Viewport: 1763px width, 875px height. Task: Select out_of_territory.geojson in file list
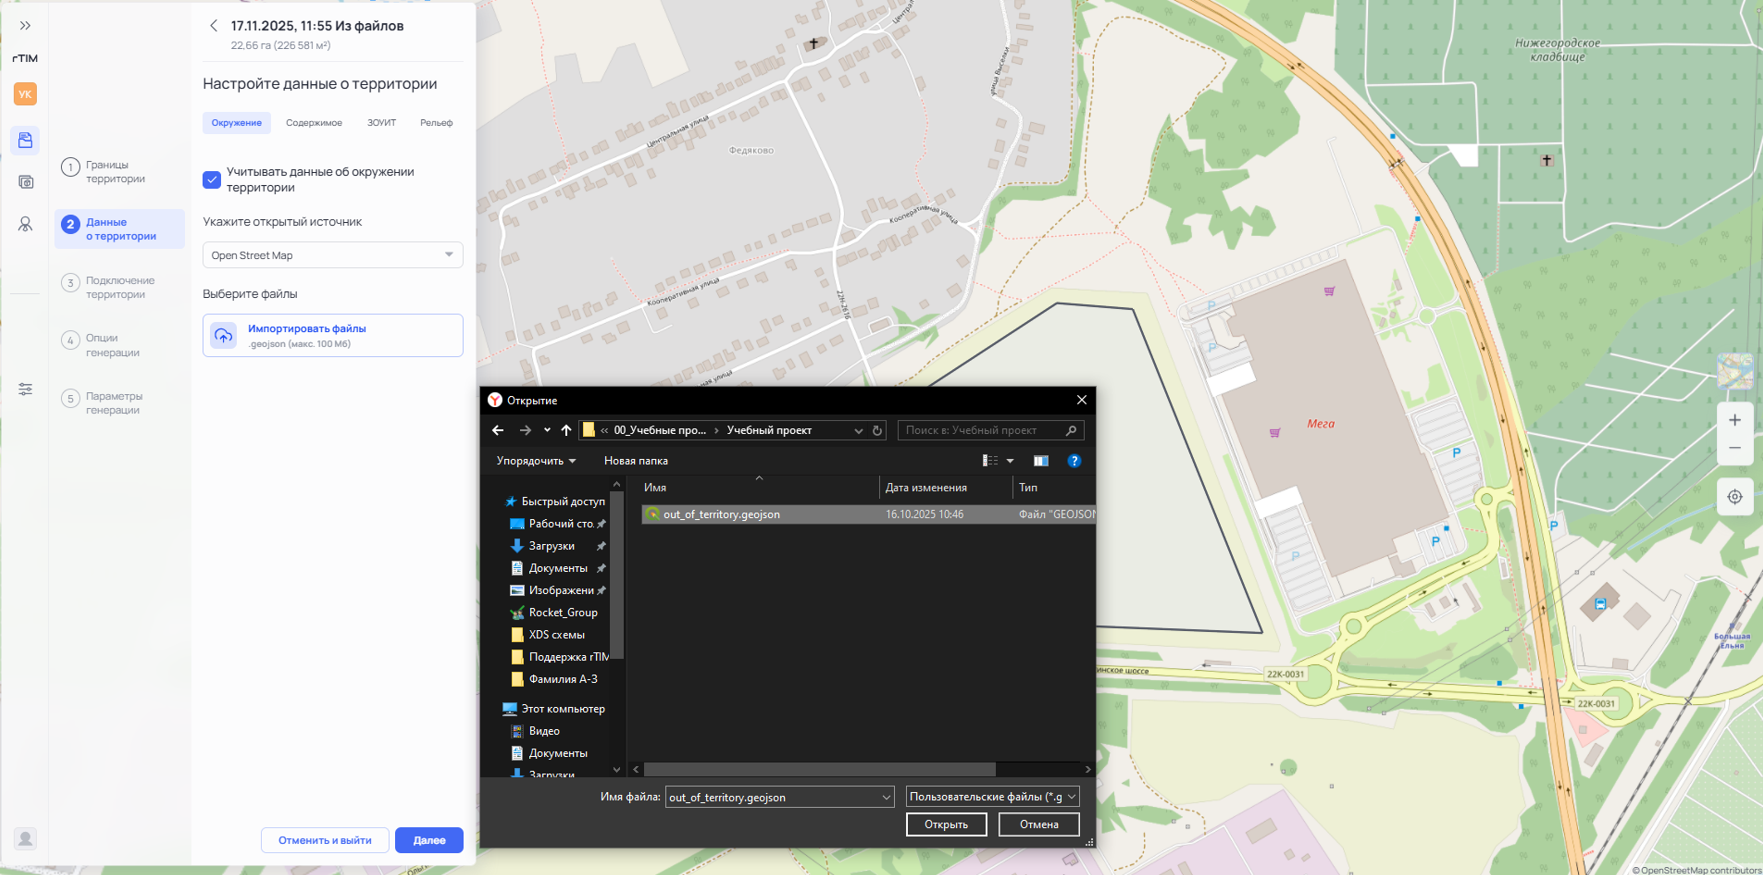(x=721, y=514)
